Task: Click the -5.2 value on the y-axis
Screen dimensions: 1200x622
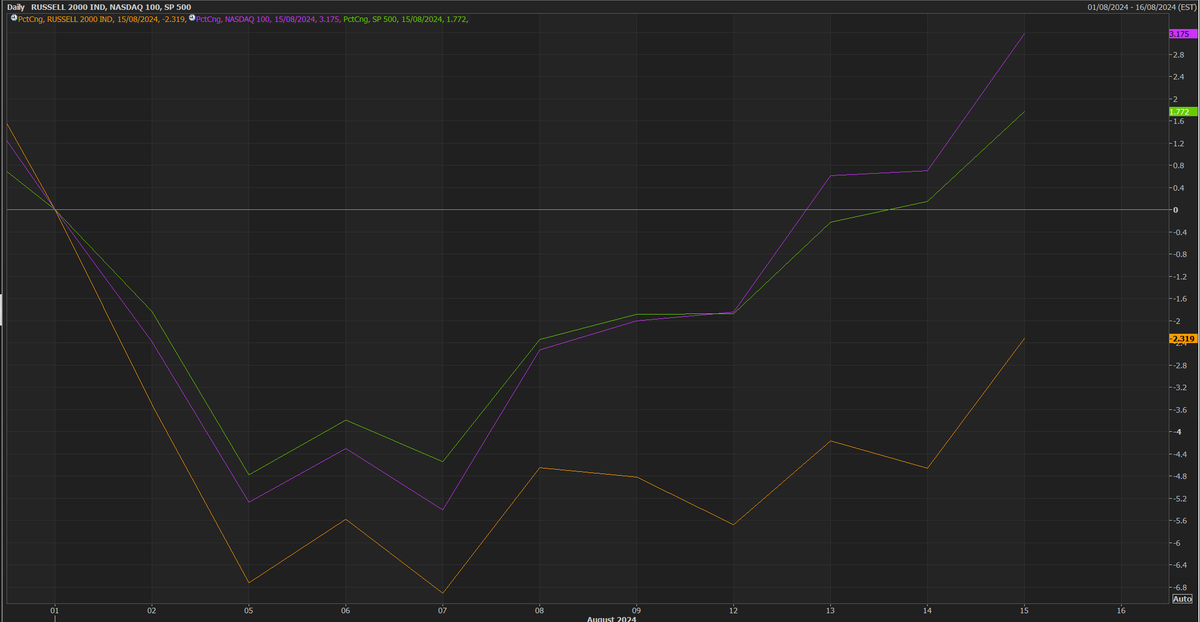Action: [x=1179, y=498]
